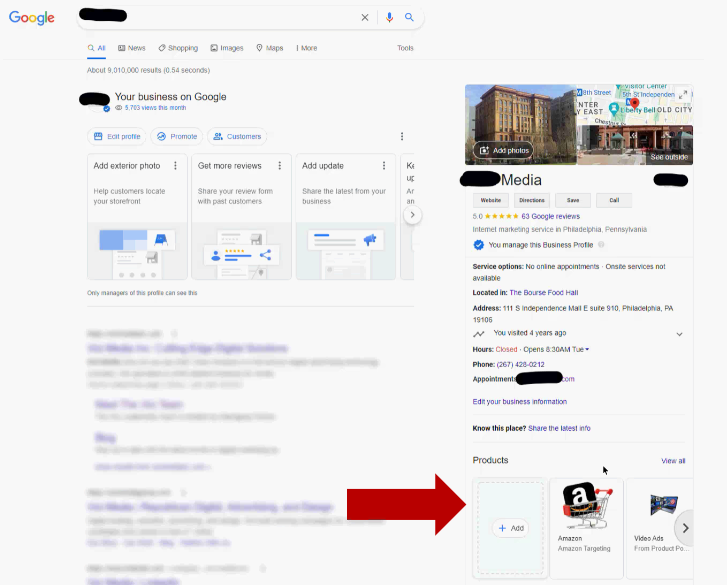The height and width of the screenshot is (585, 727).
Task: Open the Amazon Targeting product card
Action: [586, 528]
